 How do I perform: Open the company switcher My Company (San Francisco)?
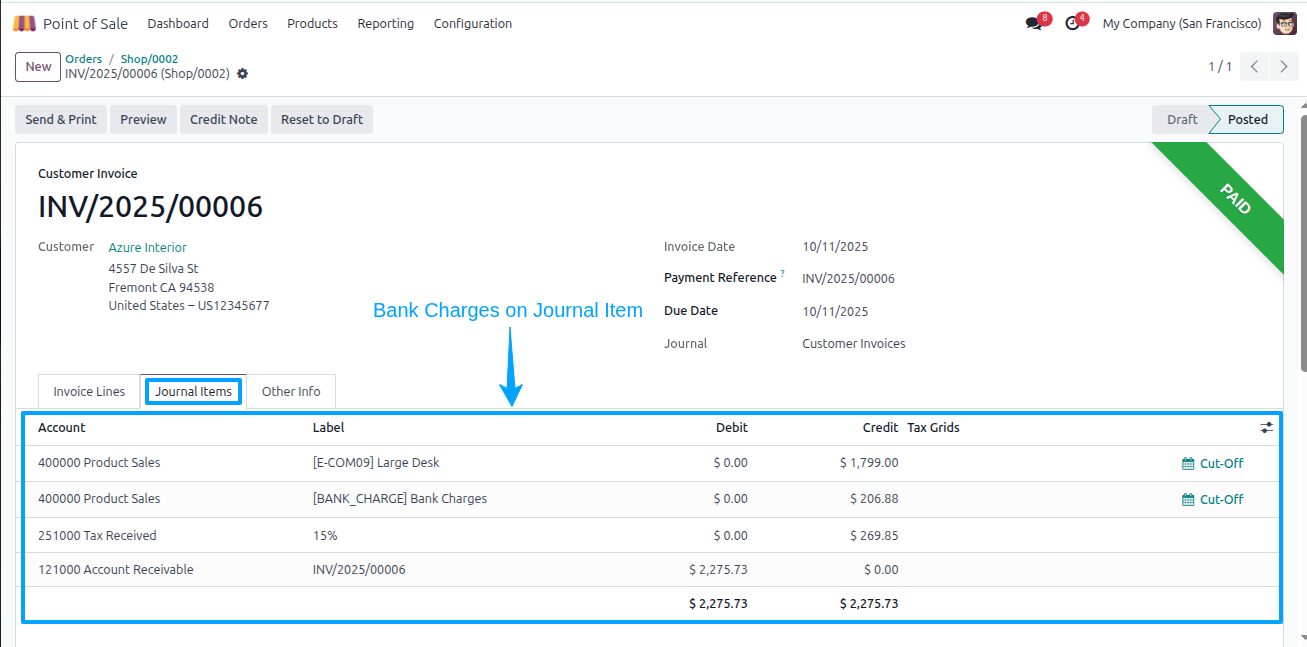pyautogui.click(x=1181, y=23)
